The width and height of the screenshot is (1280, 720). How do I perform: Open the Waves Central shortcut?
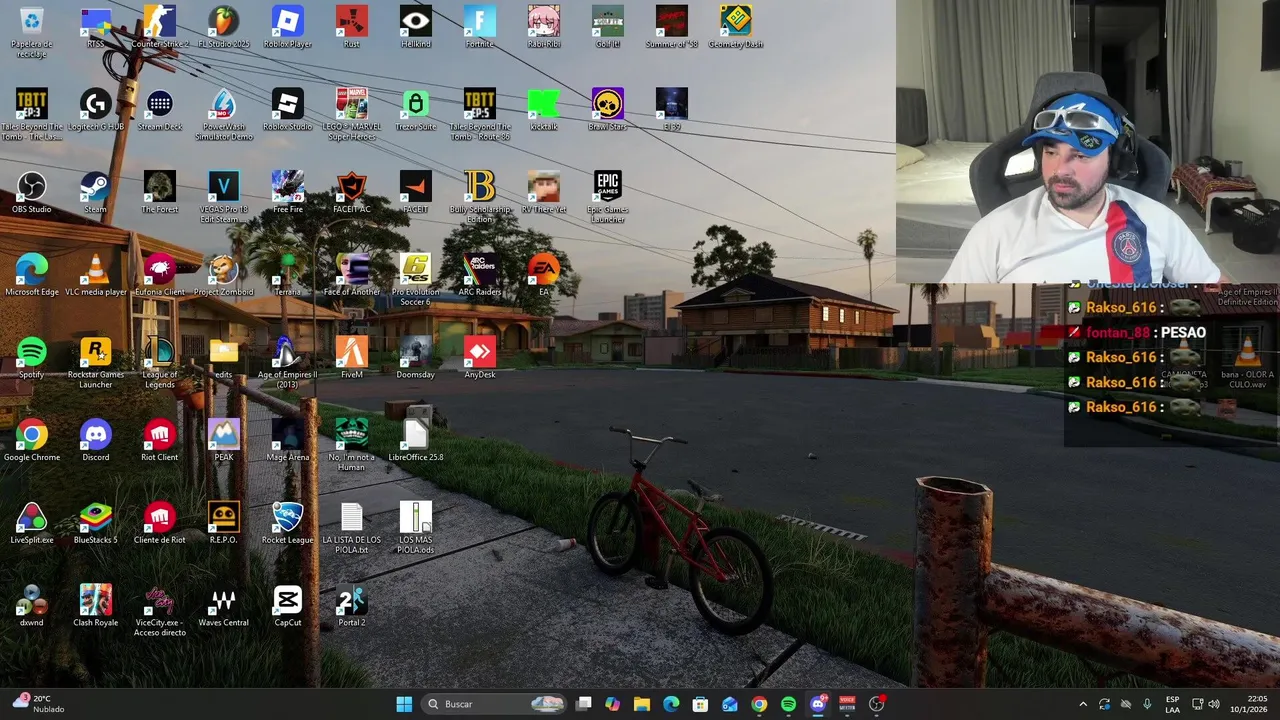point(223,606)
